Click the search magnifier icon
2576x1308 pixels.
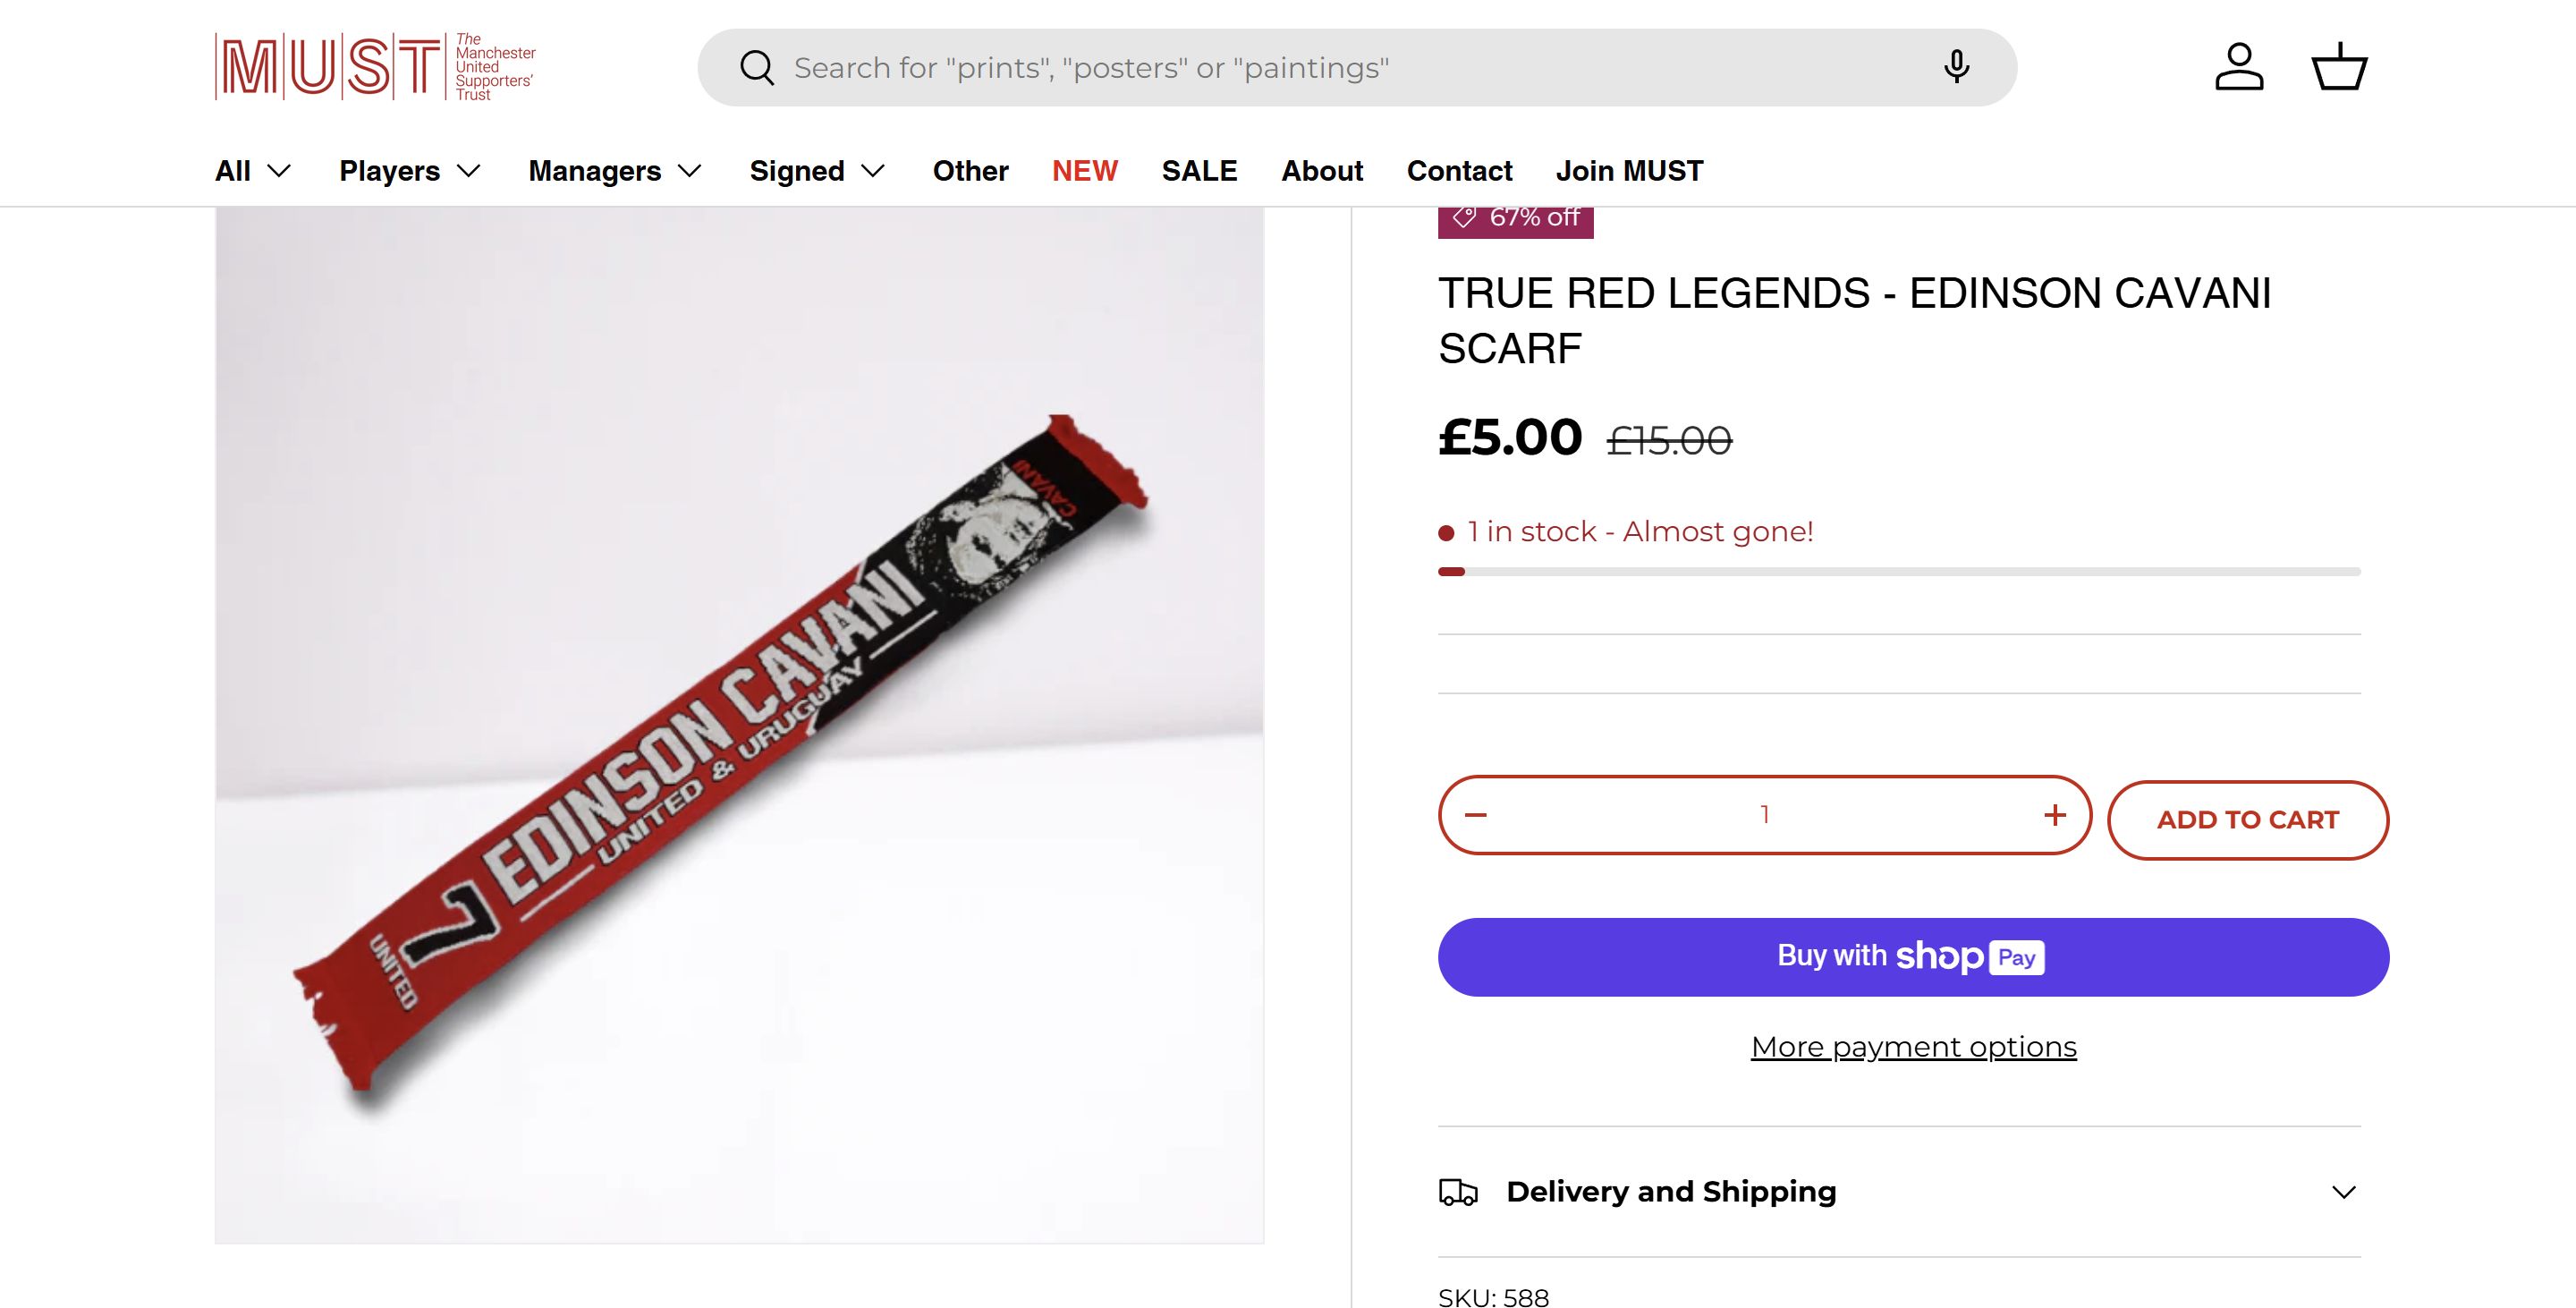(x=757, y=68)
